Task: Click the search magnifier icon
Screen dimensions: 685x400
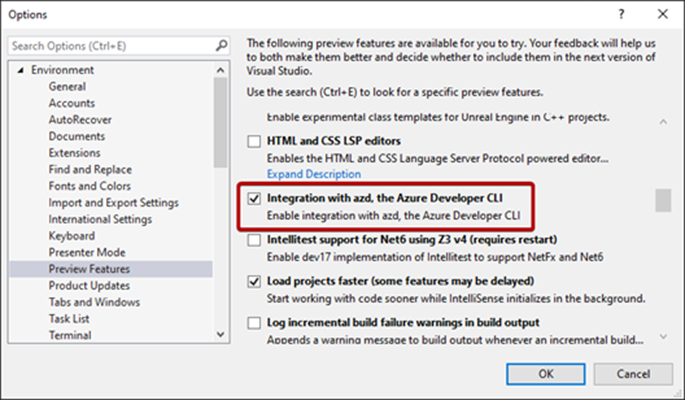Action: [x=221, y=46]
